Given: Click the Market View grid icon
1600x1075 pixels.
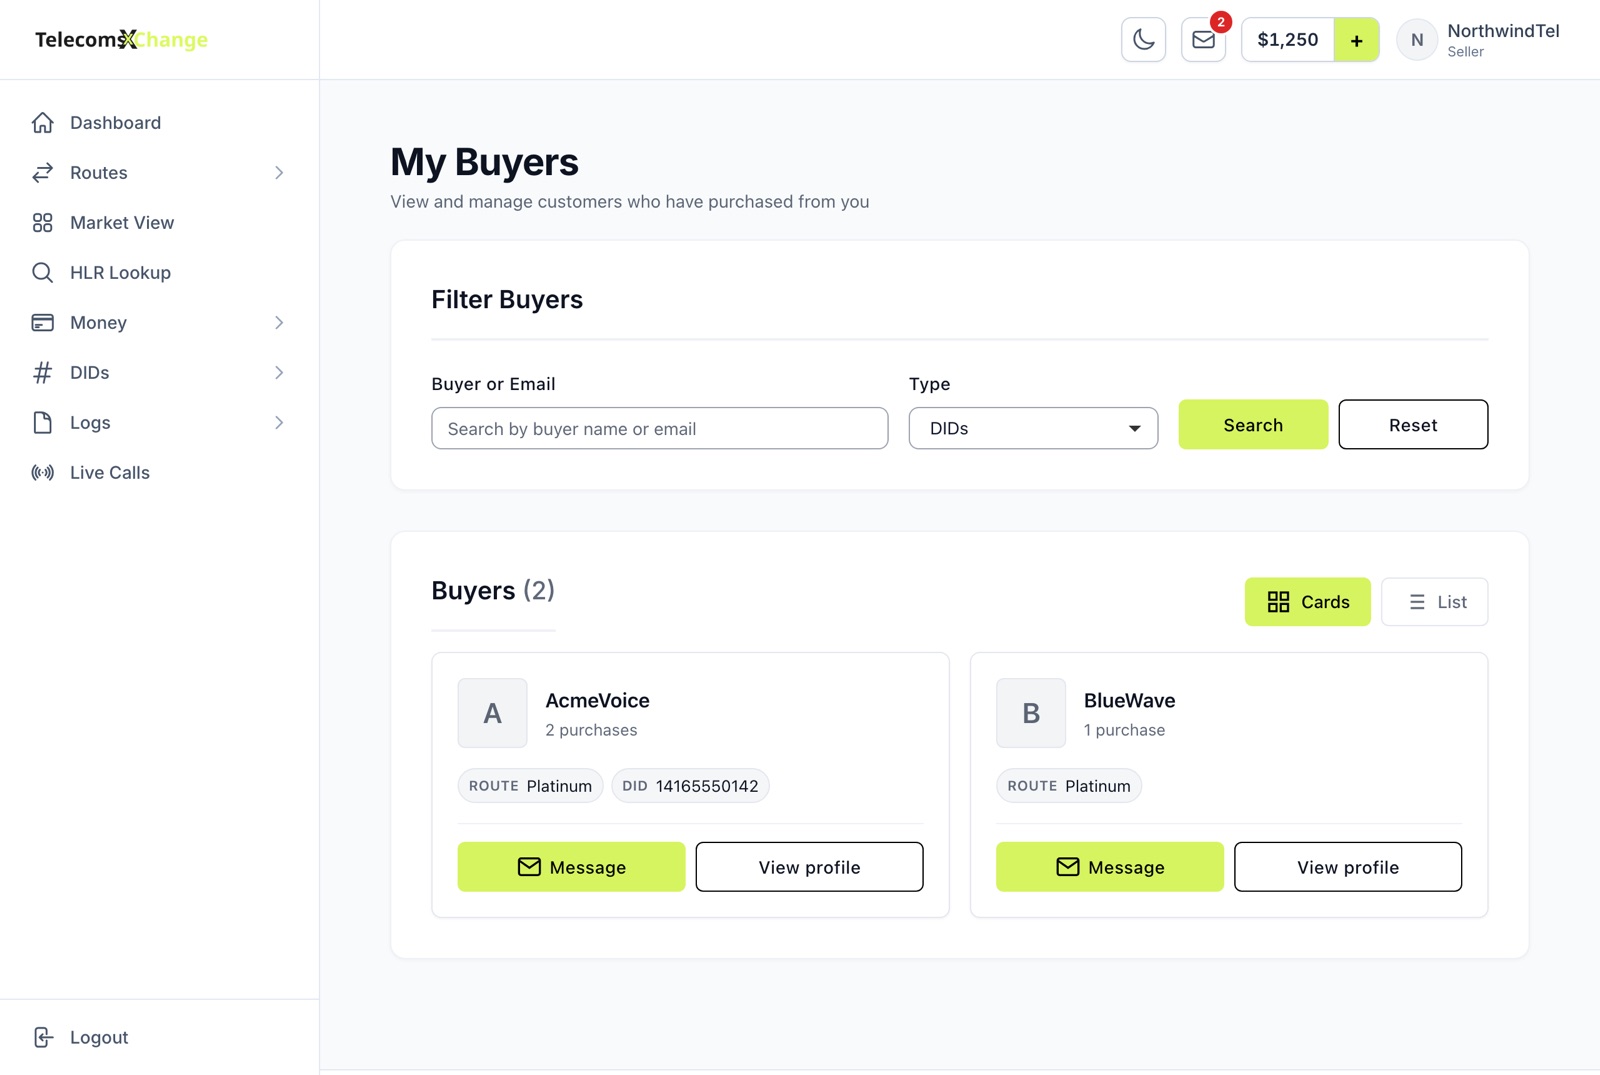Looking at the screenshot, I should (42, 223).
